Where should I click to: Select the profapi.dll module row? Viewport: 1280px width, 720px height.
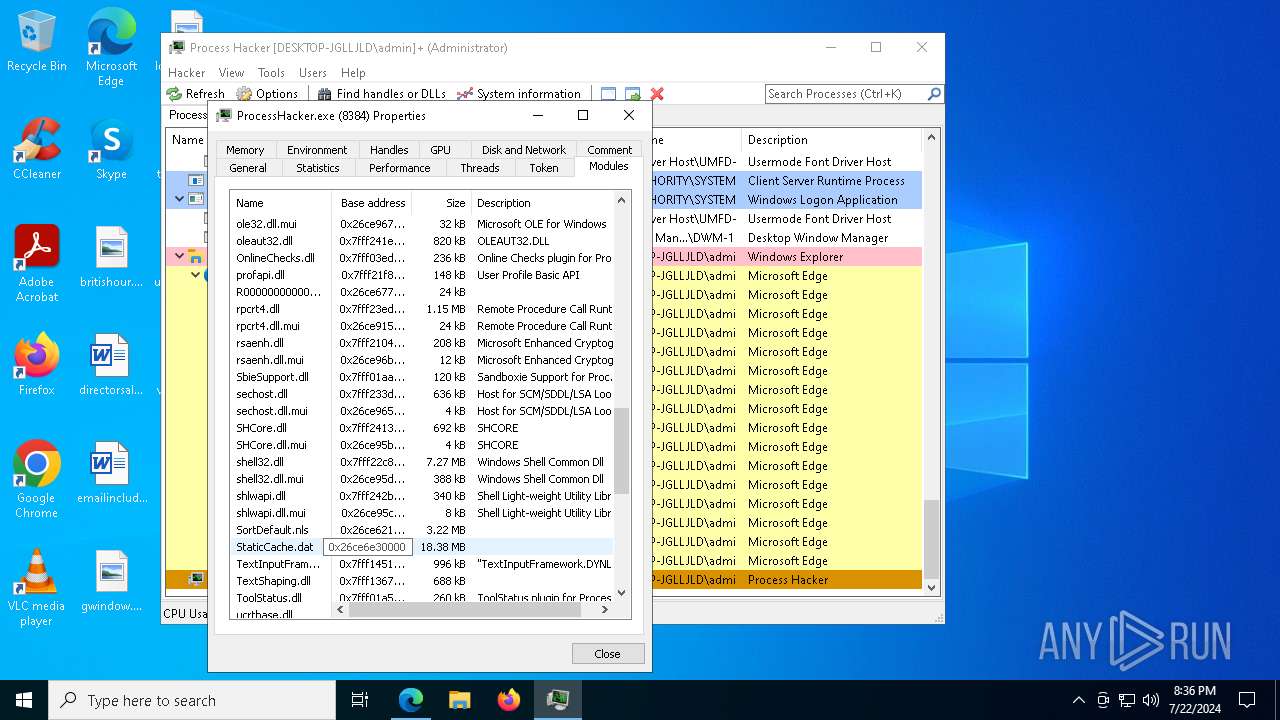pos(422,275)
